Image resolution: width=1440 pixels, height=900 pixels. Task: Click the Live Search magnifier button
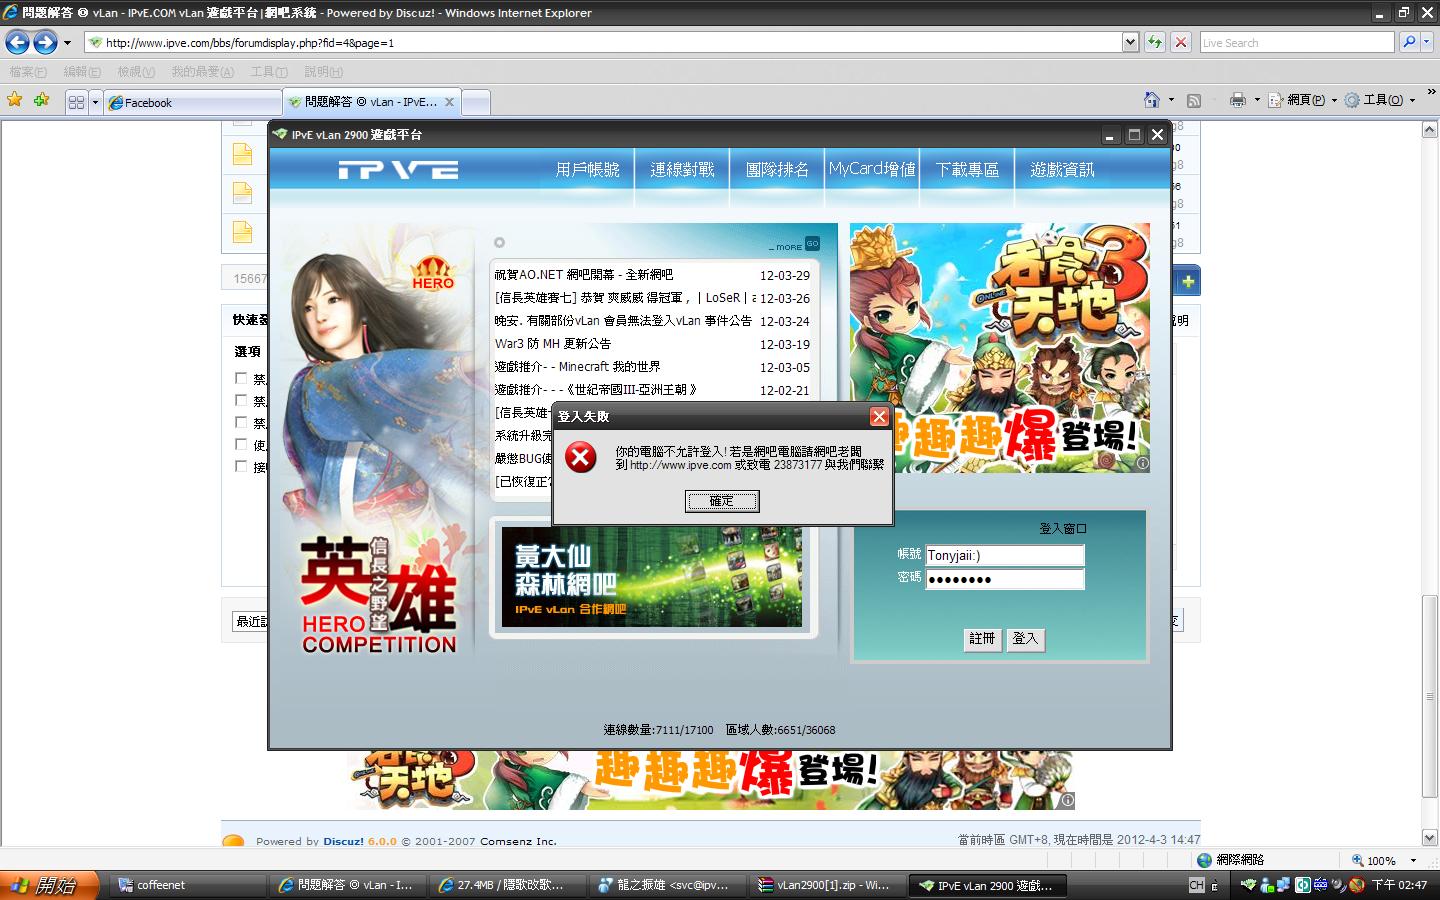click(1409, 42)
